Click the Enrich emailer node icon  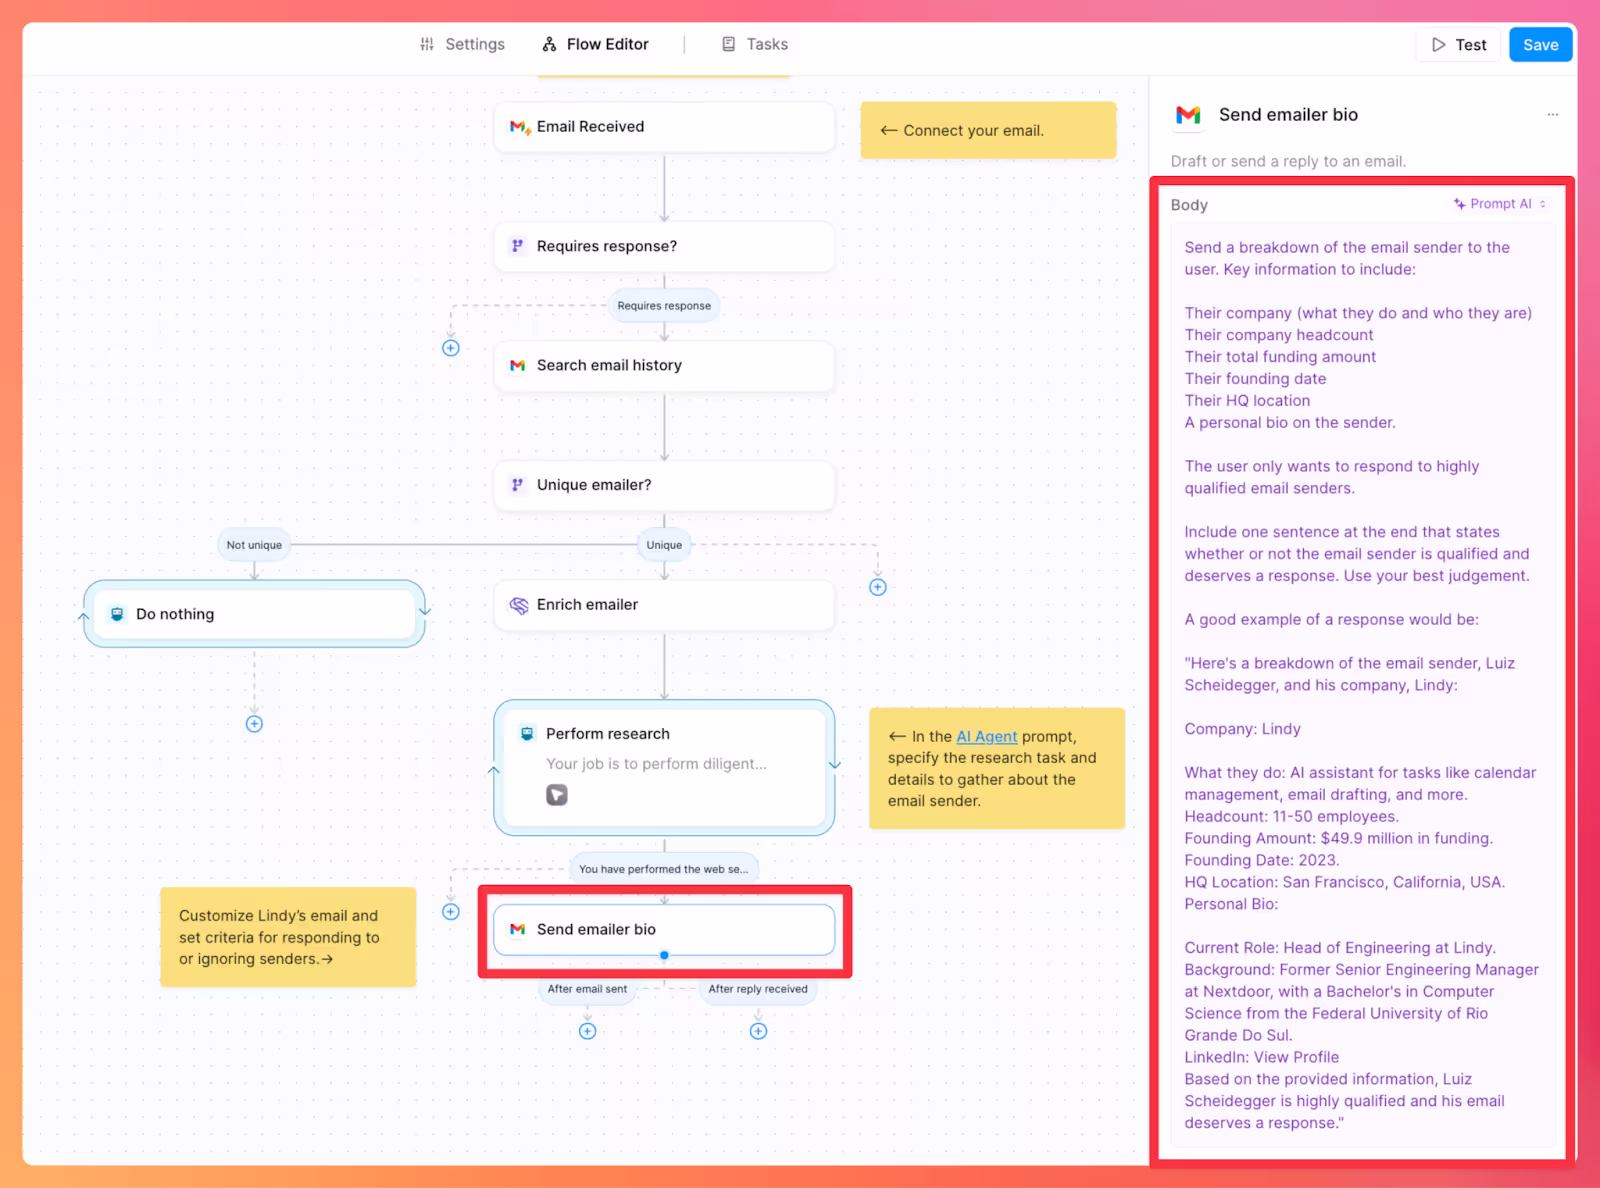519,605
